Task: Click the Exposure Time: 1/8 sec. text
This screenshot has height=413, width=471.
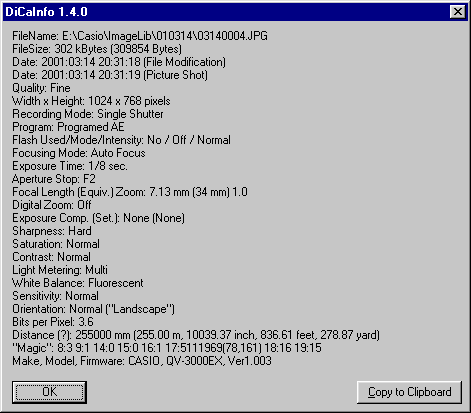Action: 70,166
